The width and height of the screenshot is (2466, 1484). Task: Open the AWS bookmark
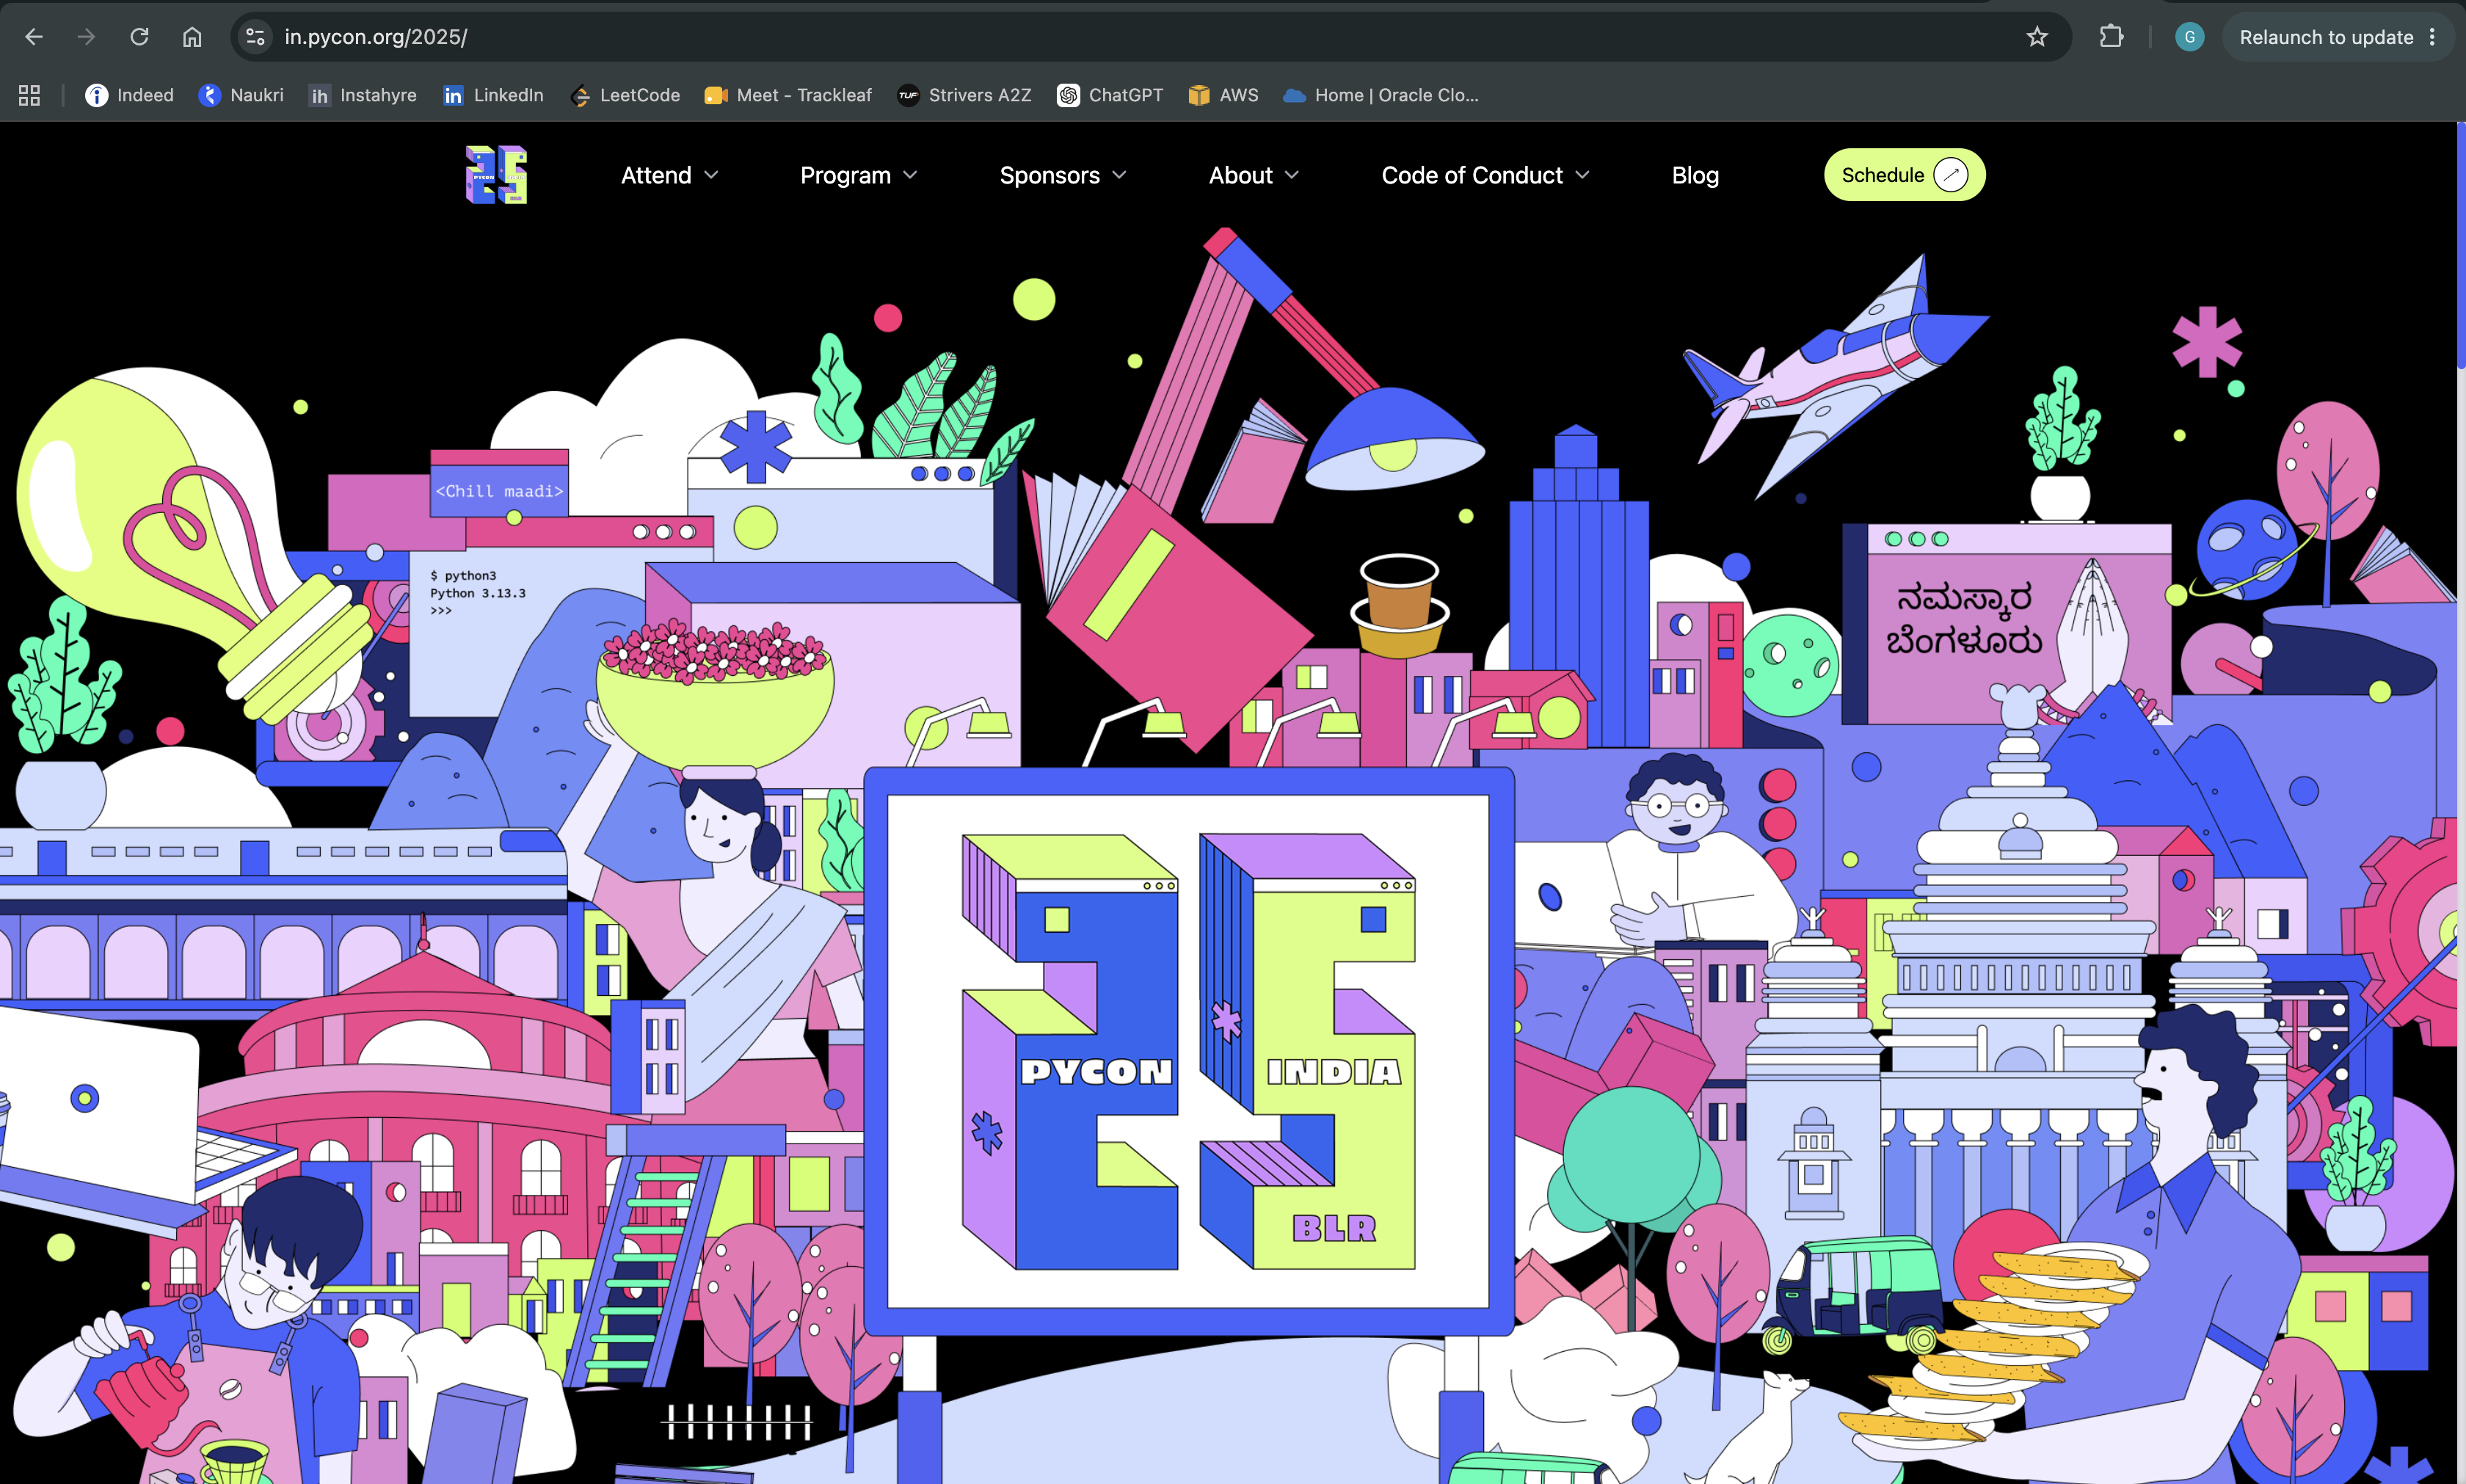pyautogui.click(x=1223, y=95)
